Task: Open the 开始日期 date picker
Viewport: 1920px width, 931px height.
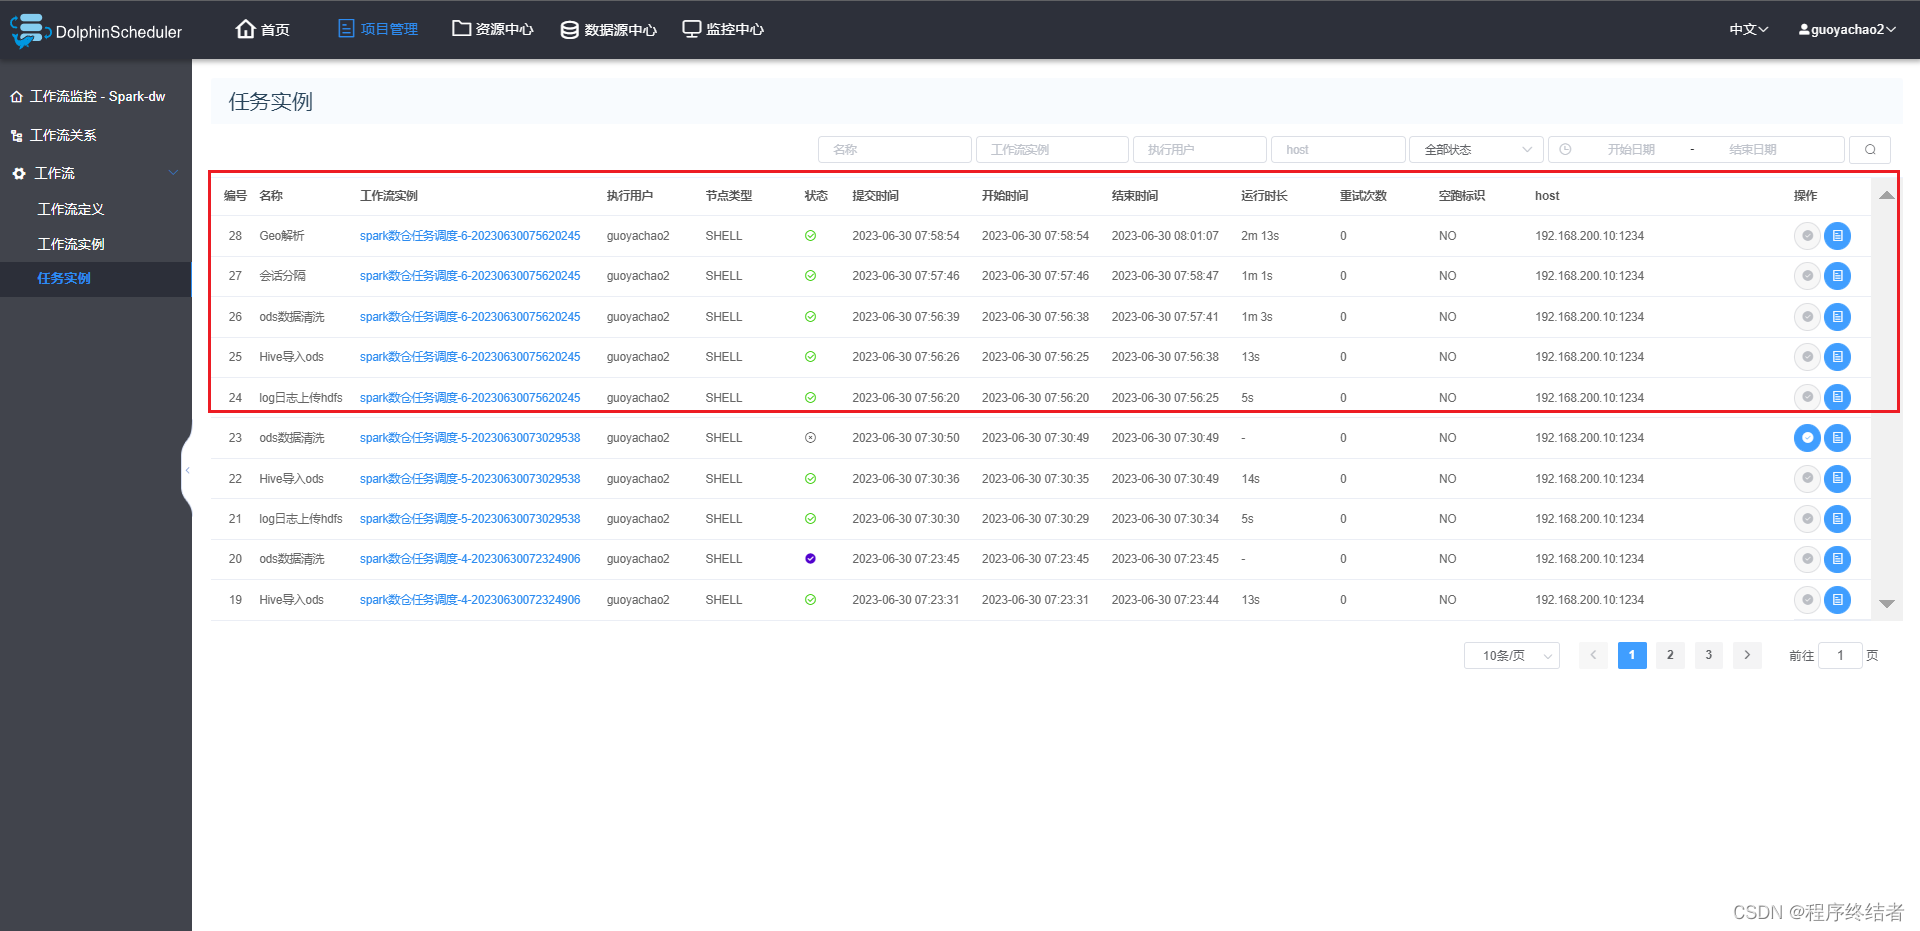Action: 1630,149
